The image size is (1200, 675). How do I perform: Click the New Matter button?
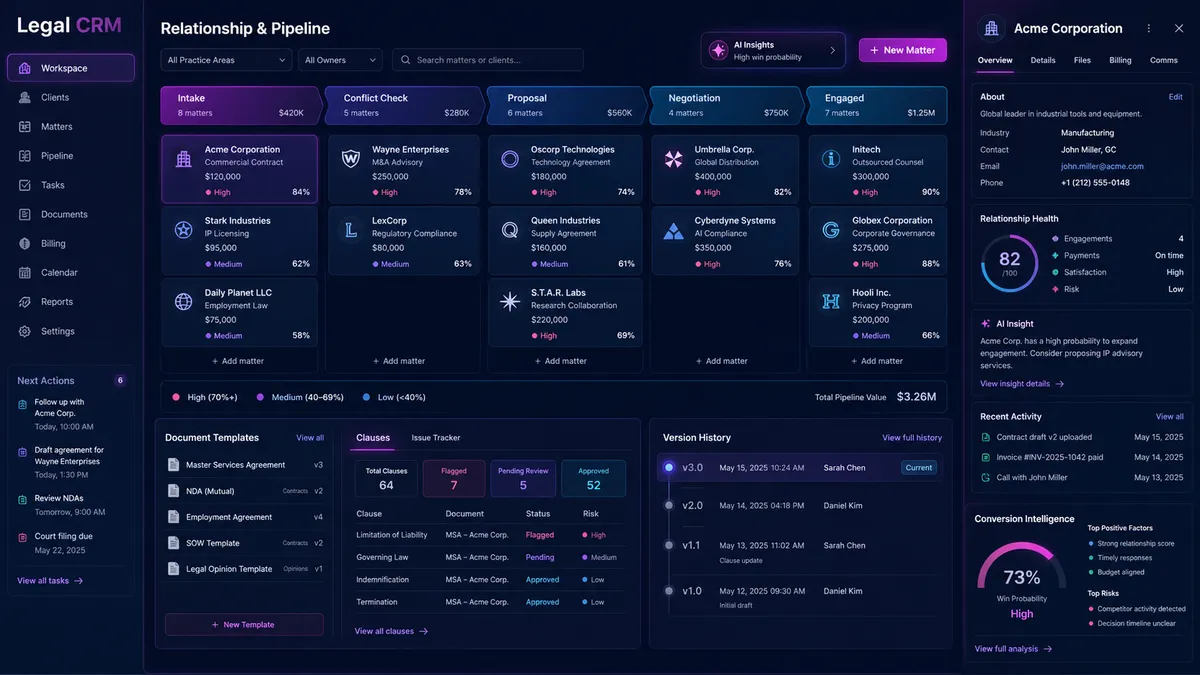point(903,50)
